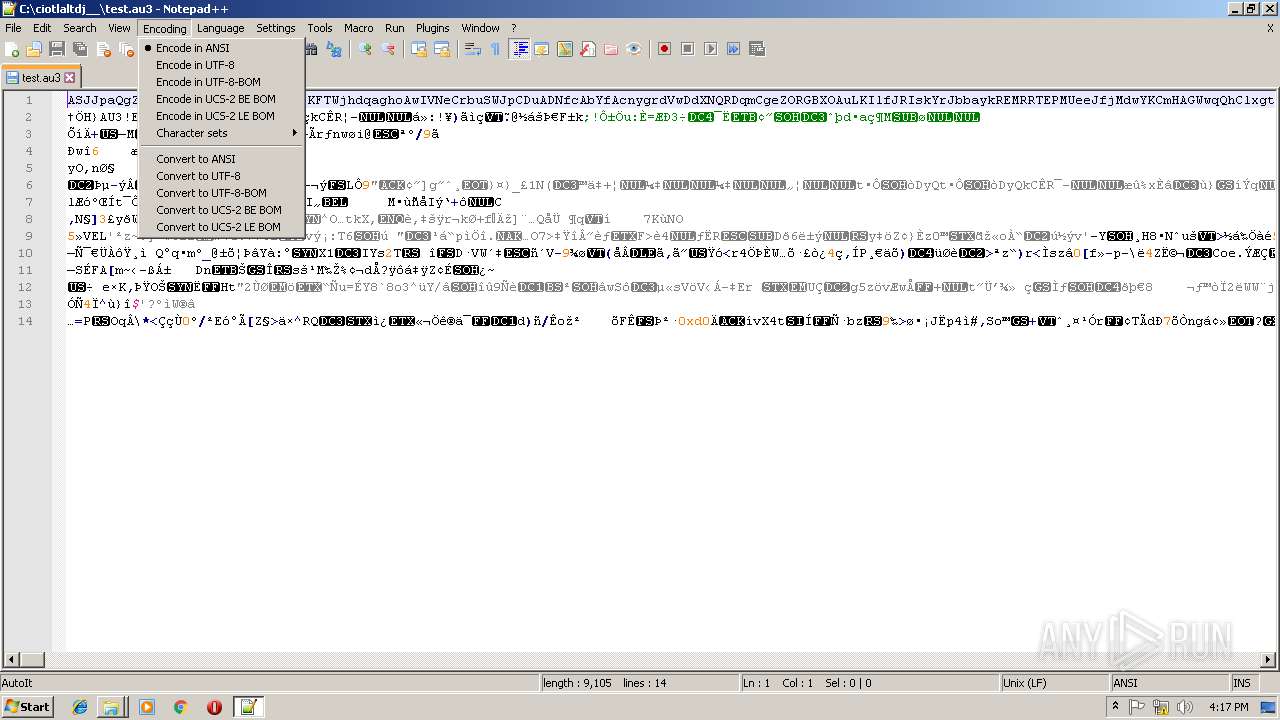Choose Convert to UTF-8-BOM
Viewport: 1280px width, 720px height.
pyautogui.click(x=221, y=193)
